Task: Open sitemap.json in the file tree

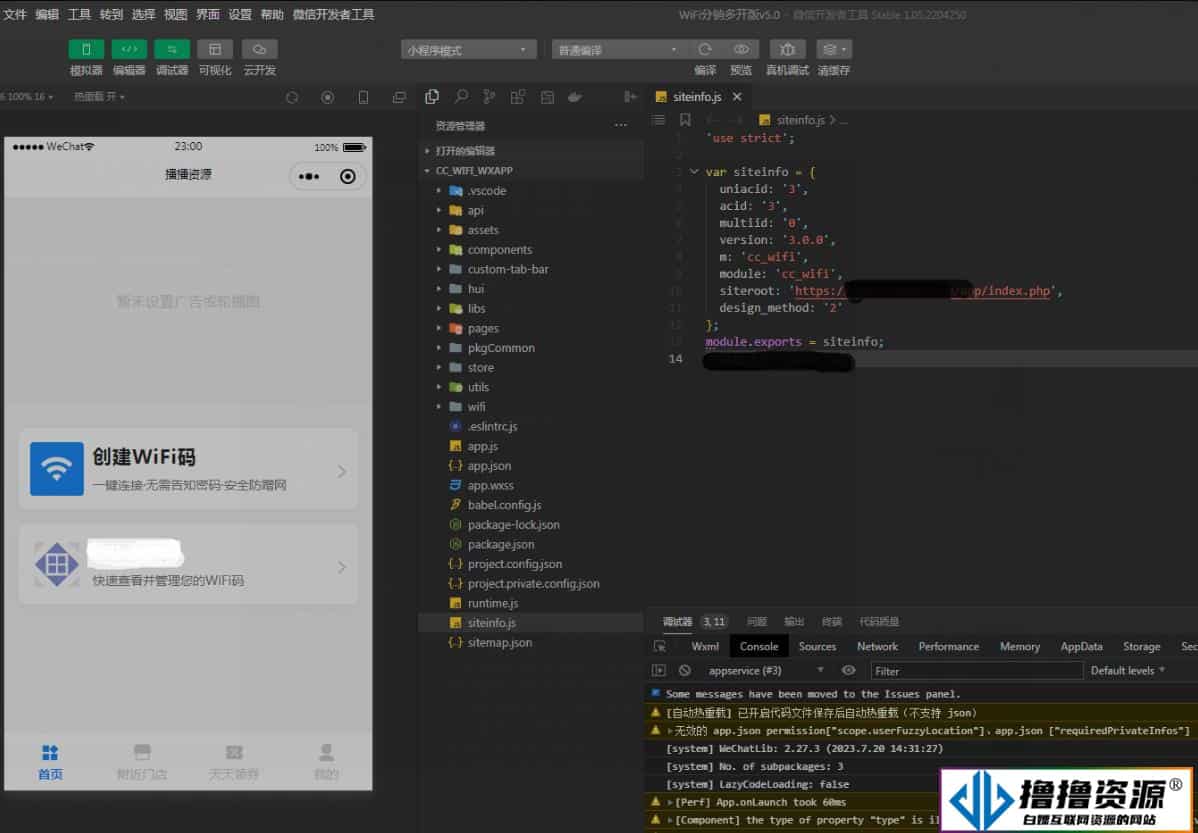Action: pyautogui.click(x=531, y=643)
